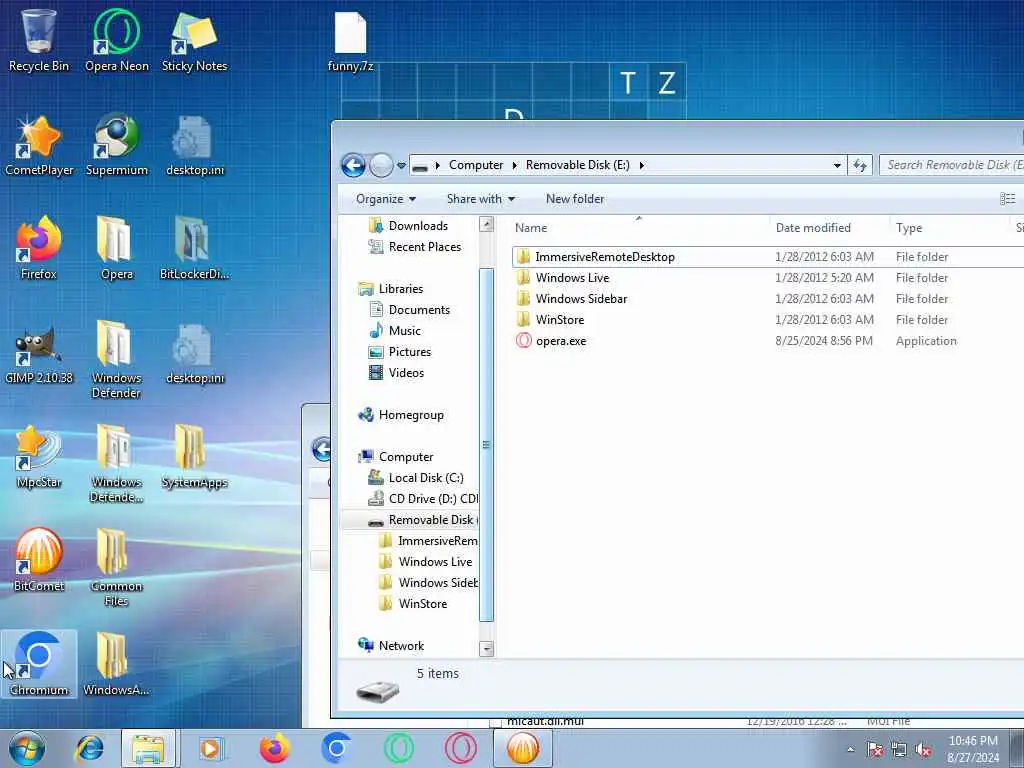Viewport: 1024px width, 768px height.
Task: Expand the arrow after Computer in breadcrumb
Action: 515,165
